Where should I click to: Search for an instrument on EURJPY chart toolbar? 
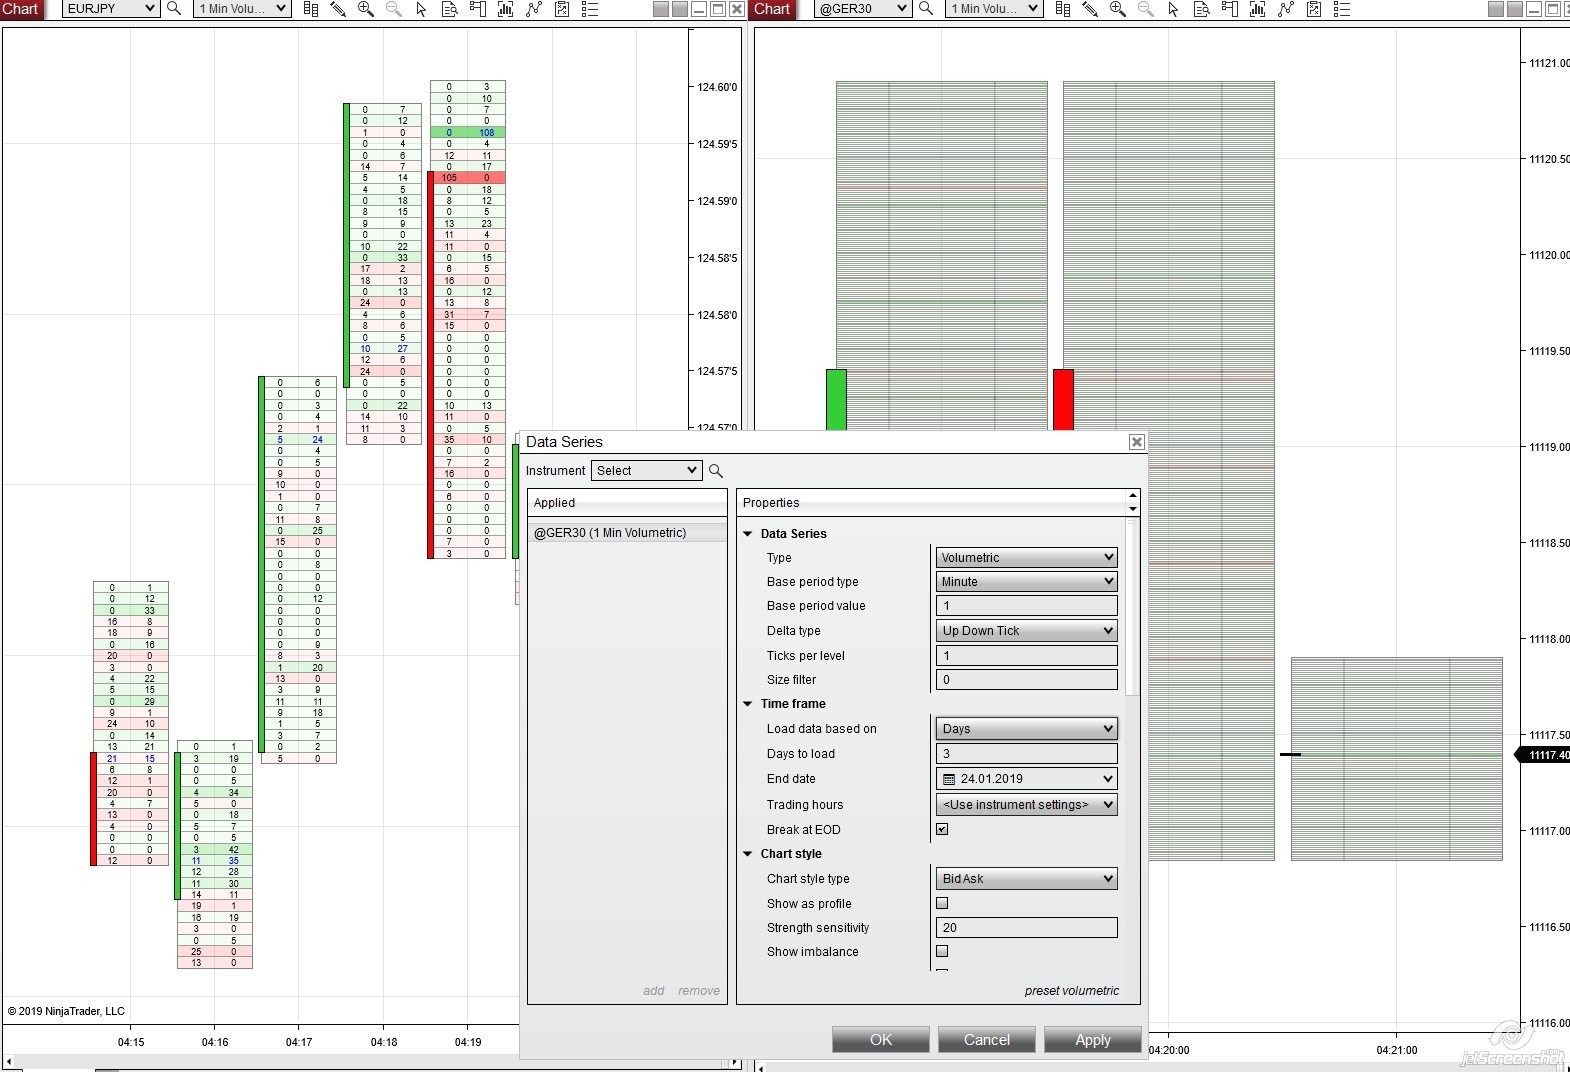tap(174, 9)
